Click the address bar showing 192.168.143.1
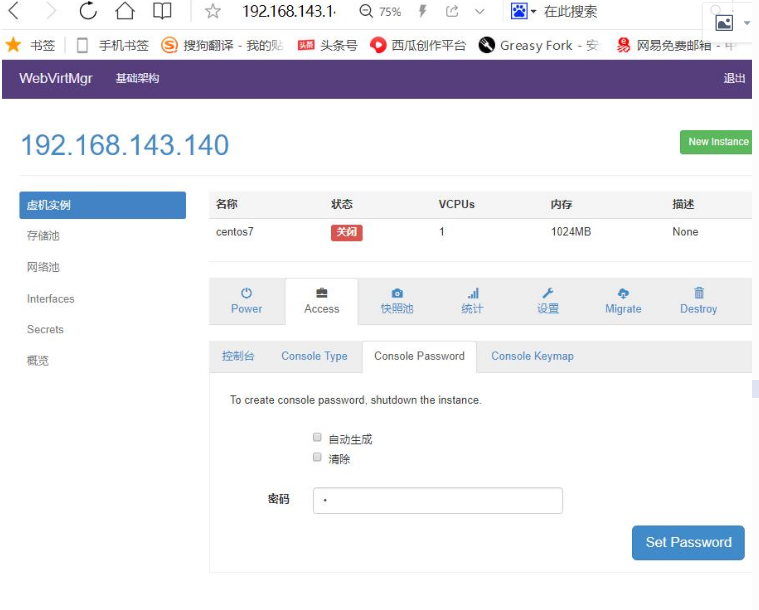Viewport: 759px width, 610px height. point(289,11)
